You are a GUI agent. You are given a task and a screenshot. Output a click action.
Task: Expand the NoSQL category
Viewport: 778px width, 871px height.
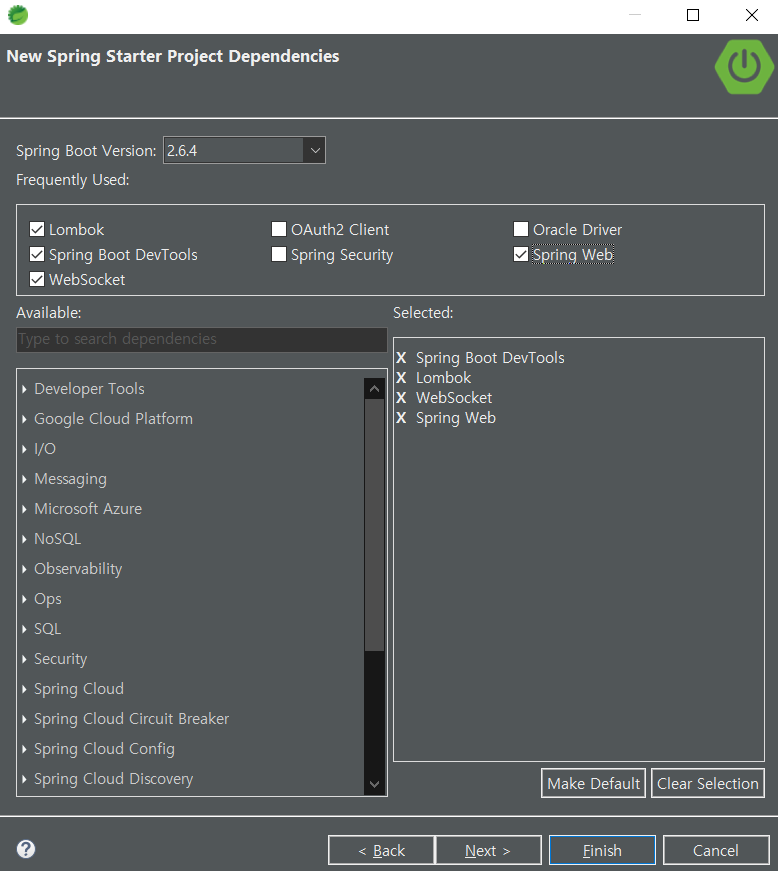pyautogui.click(x=24, y=539)
